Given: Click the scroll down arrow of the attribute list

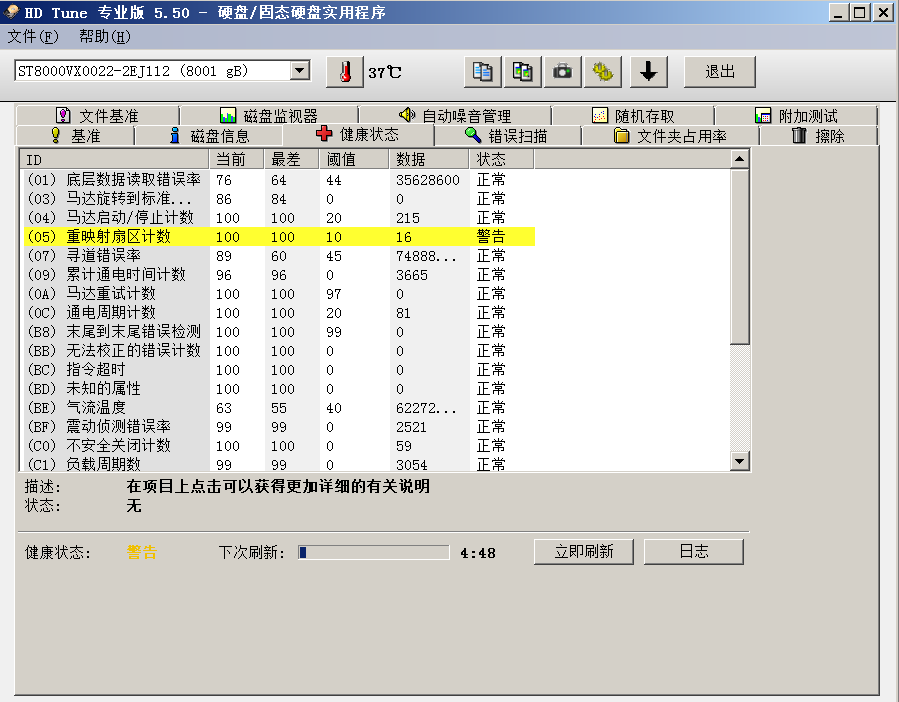Looking at the screenshot, I should pos(740,461).
